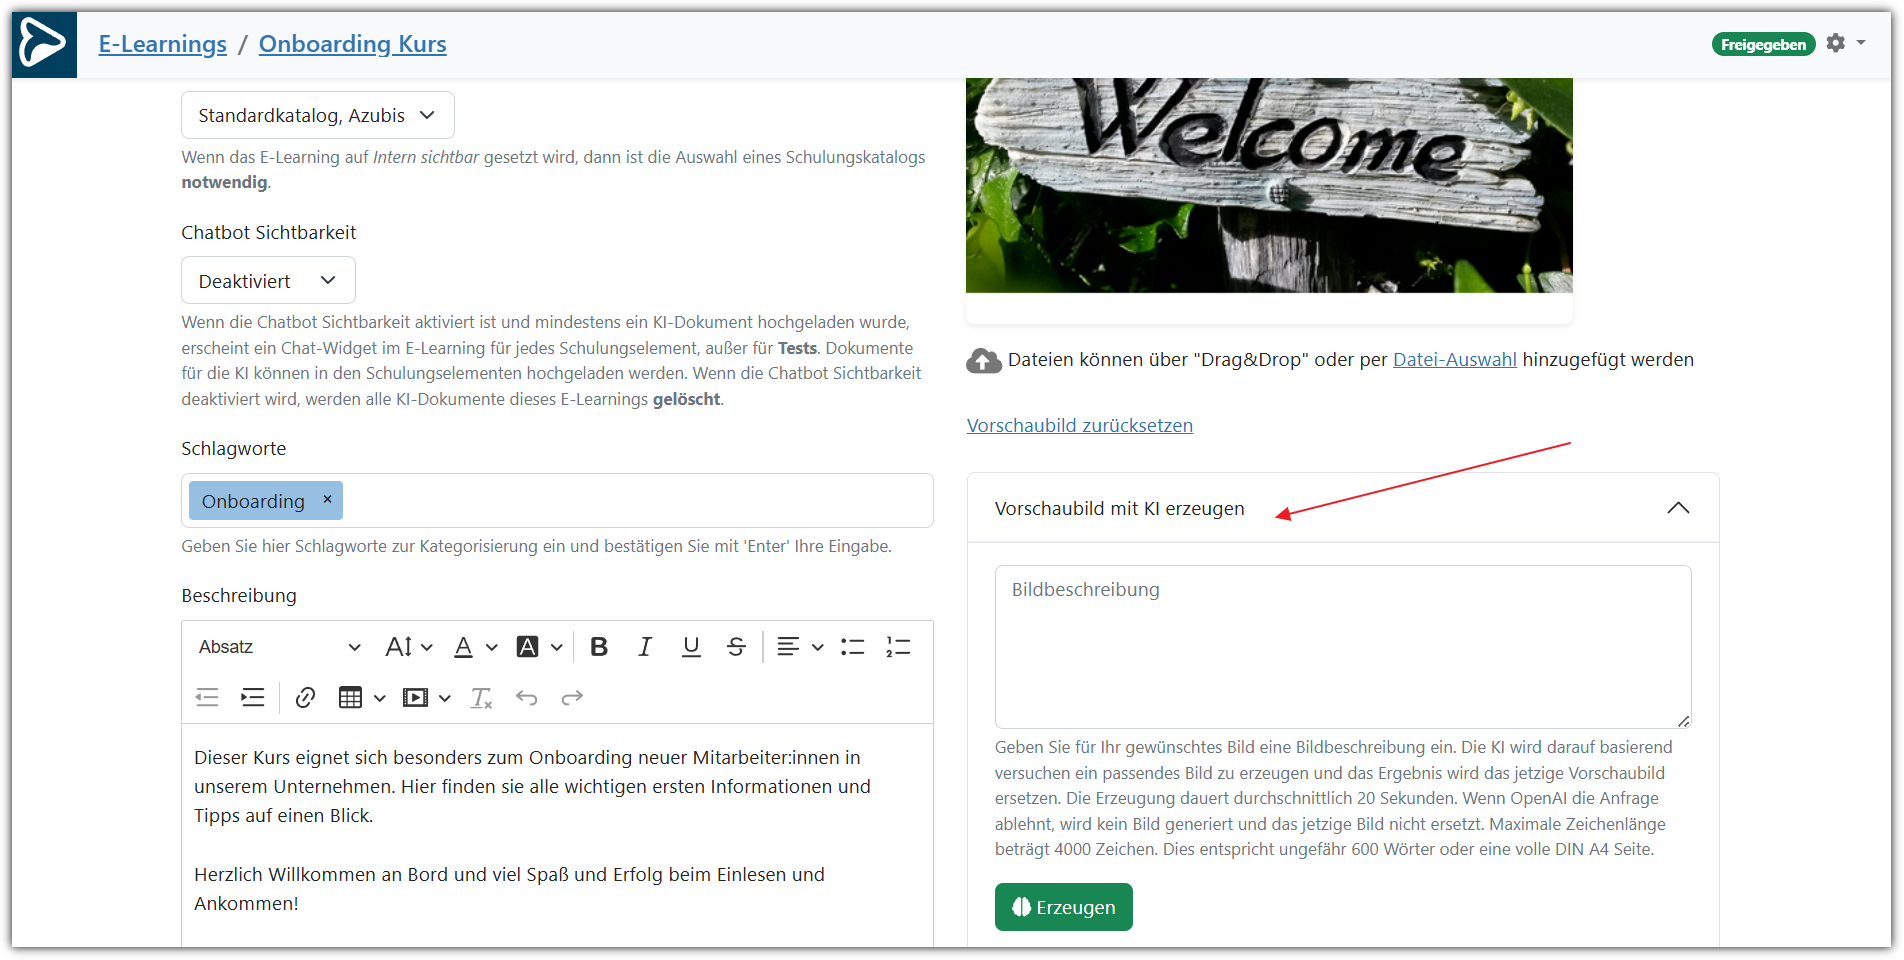Open the Absatz paragraph style dropdown

[x=279, y=647]
